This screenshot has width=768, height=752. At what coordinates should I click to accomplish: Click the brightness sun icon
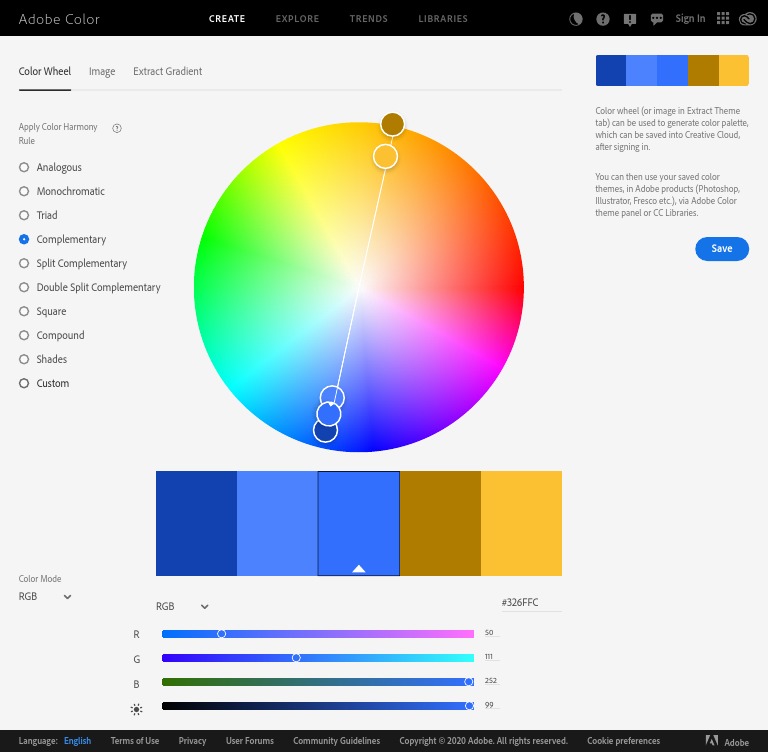(x=136, y=708)
